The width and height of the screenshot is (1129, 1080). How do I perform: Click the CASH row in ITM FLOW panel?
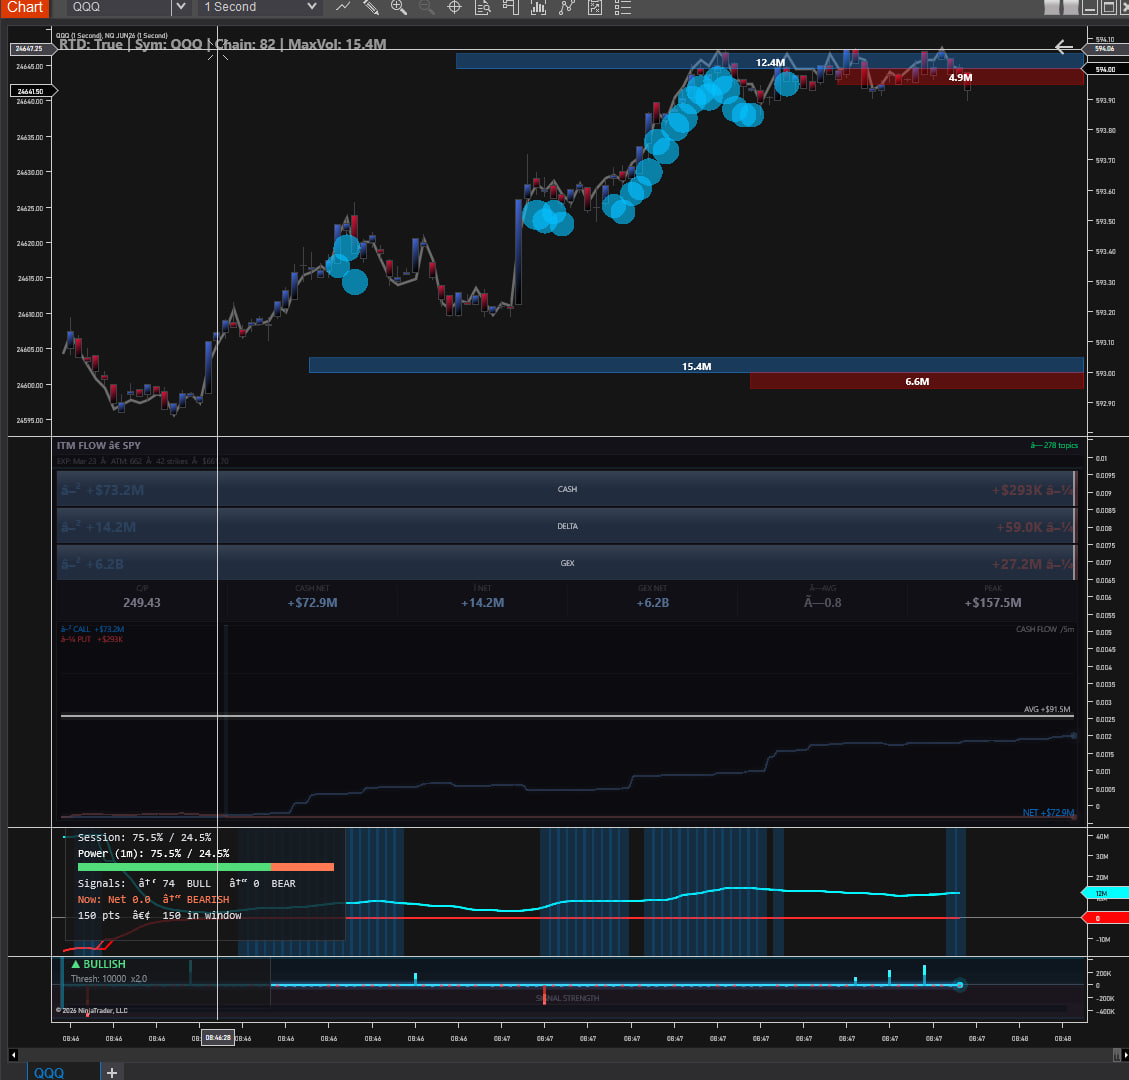pyautogui.click(x=567, y=489)
